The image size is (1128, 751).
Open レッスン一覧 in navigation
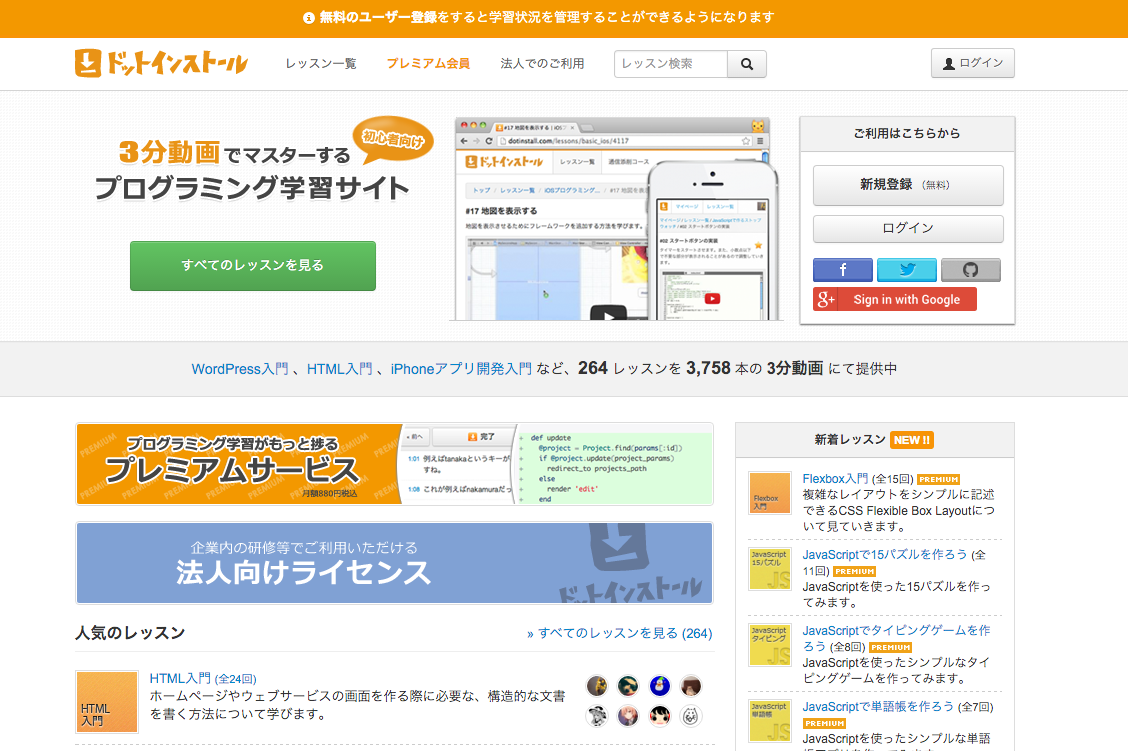tap(321, 63)
